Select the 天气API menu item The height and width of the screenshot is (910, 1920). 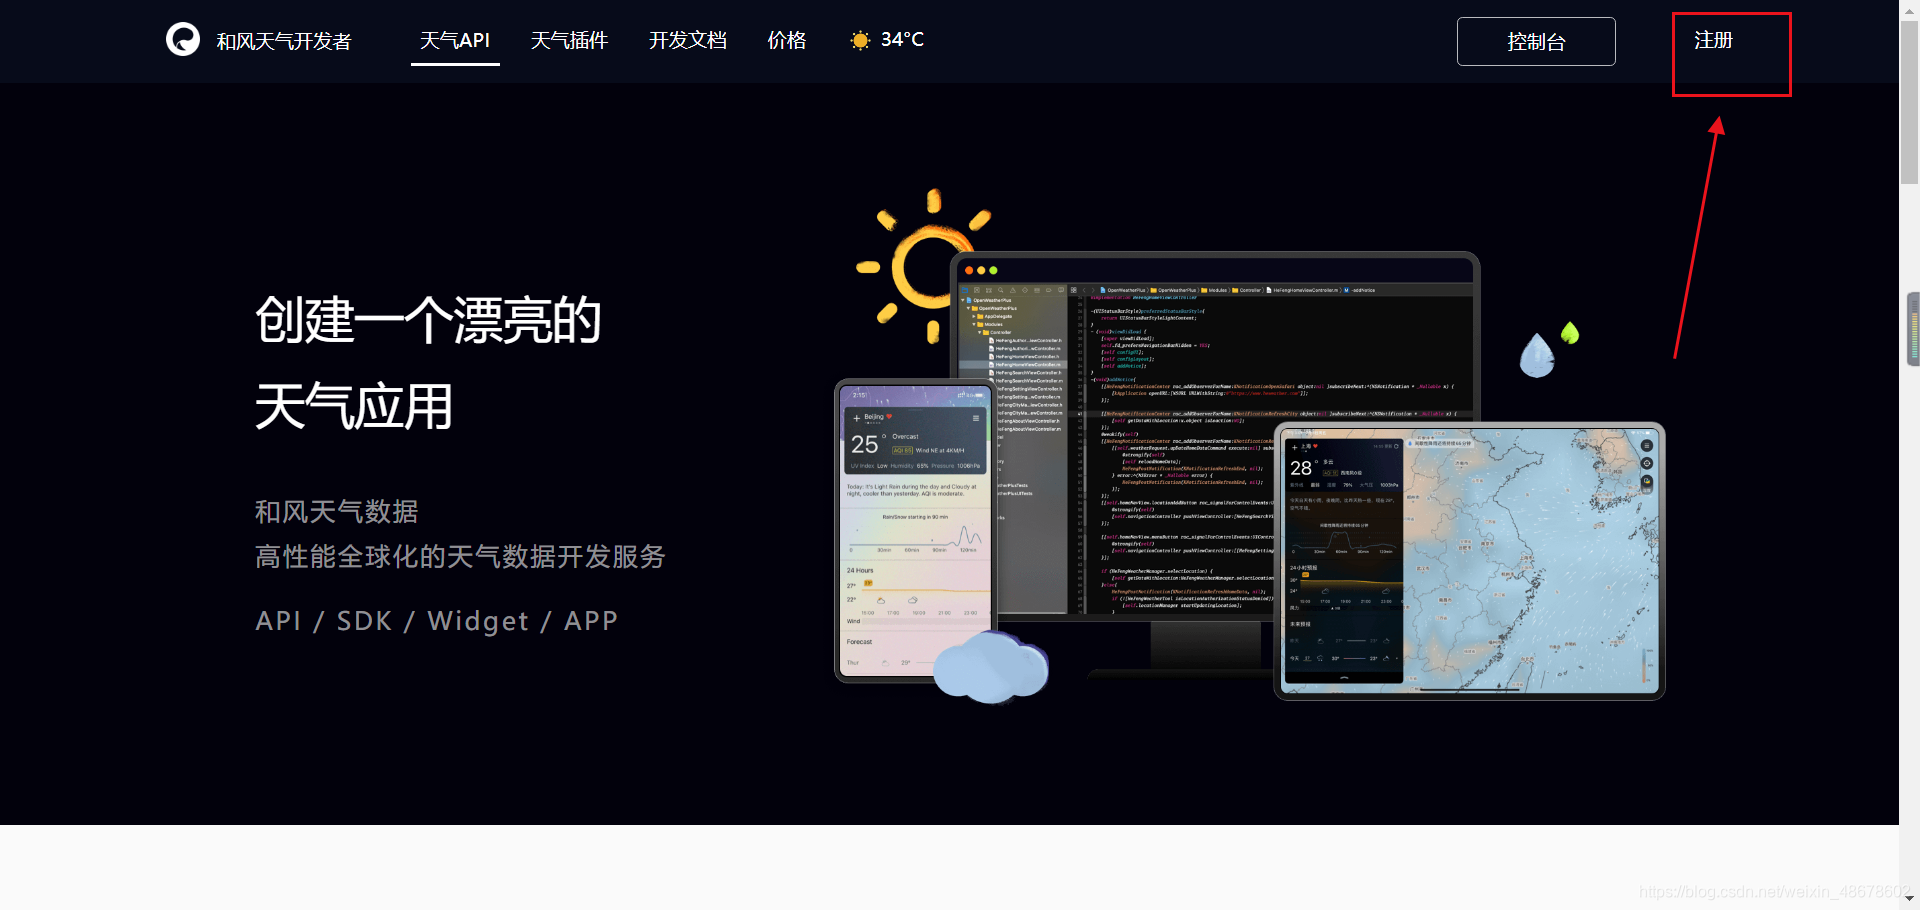coord(455,40)
